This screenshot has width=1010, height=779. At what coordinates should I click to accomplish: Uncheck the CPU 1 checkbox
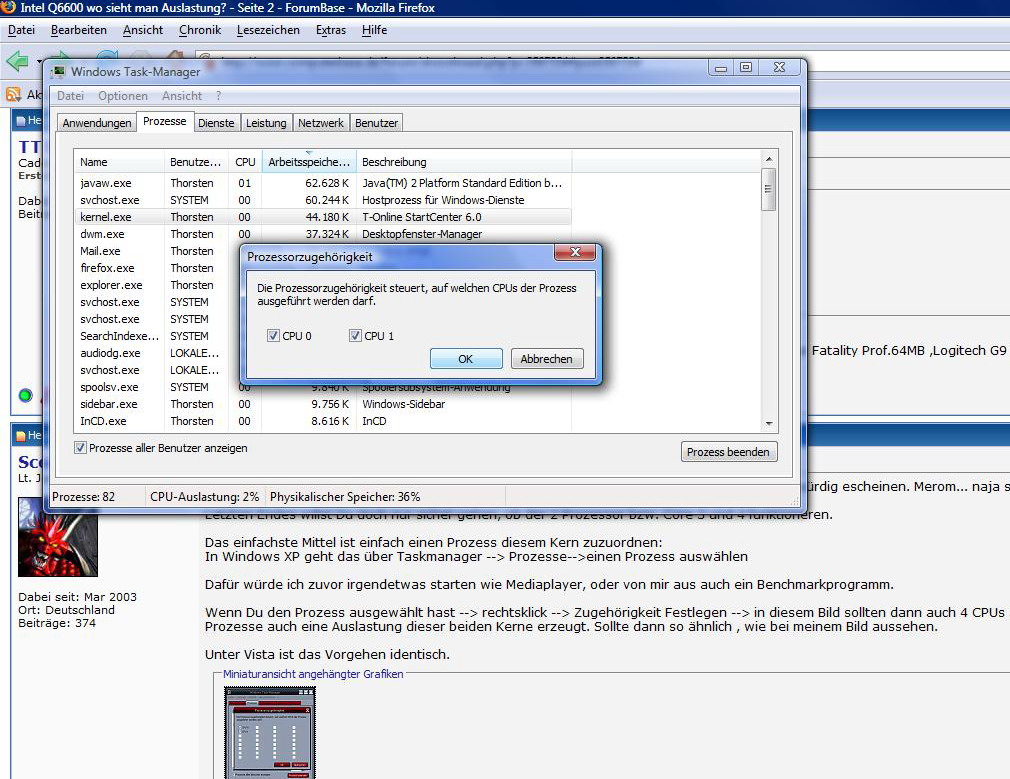coord(355,336)
